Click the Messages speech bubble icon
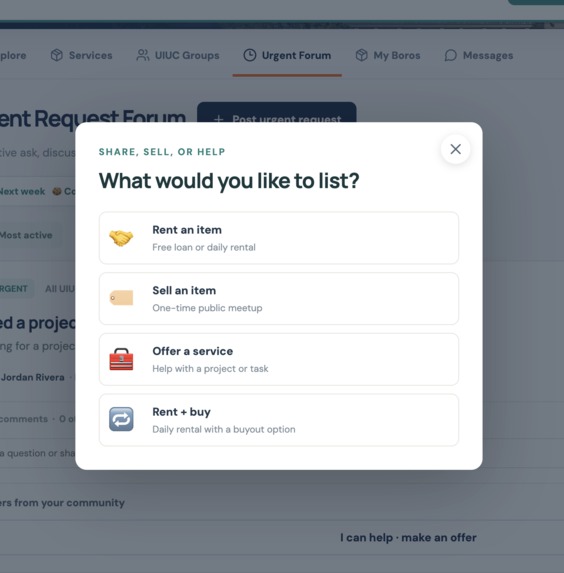This screenshot has height=573, width=564. pos(451,55)
